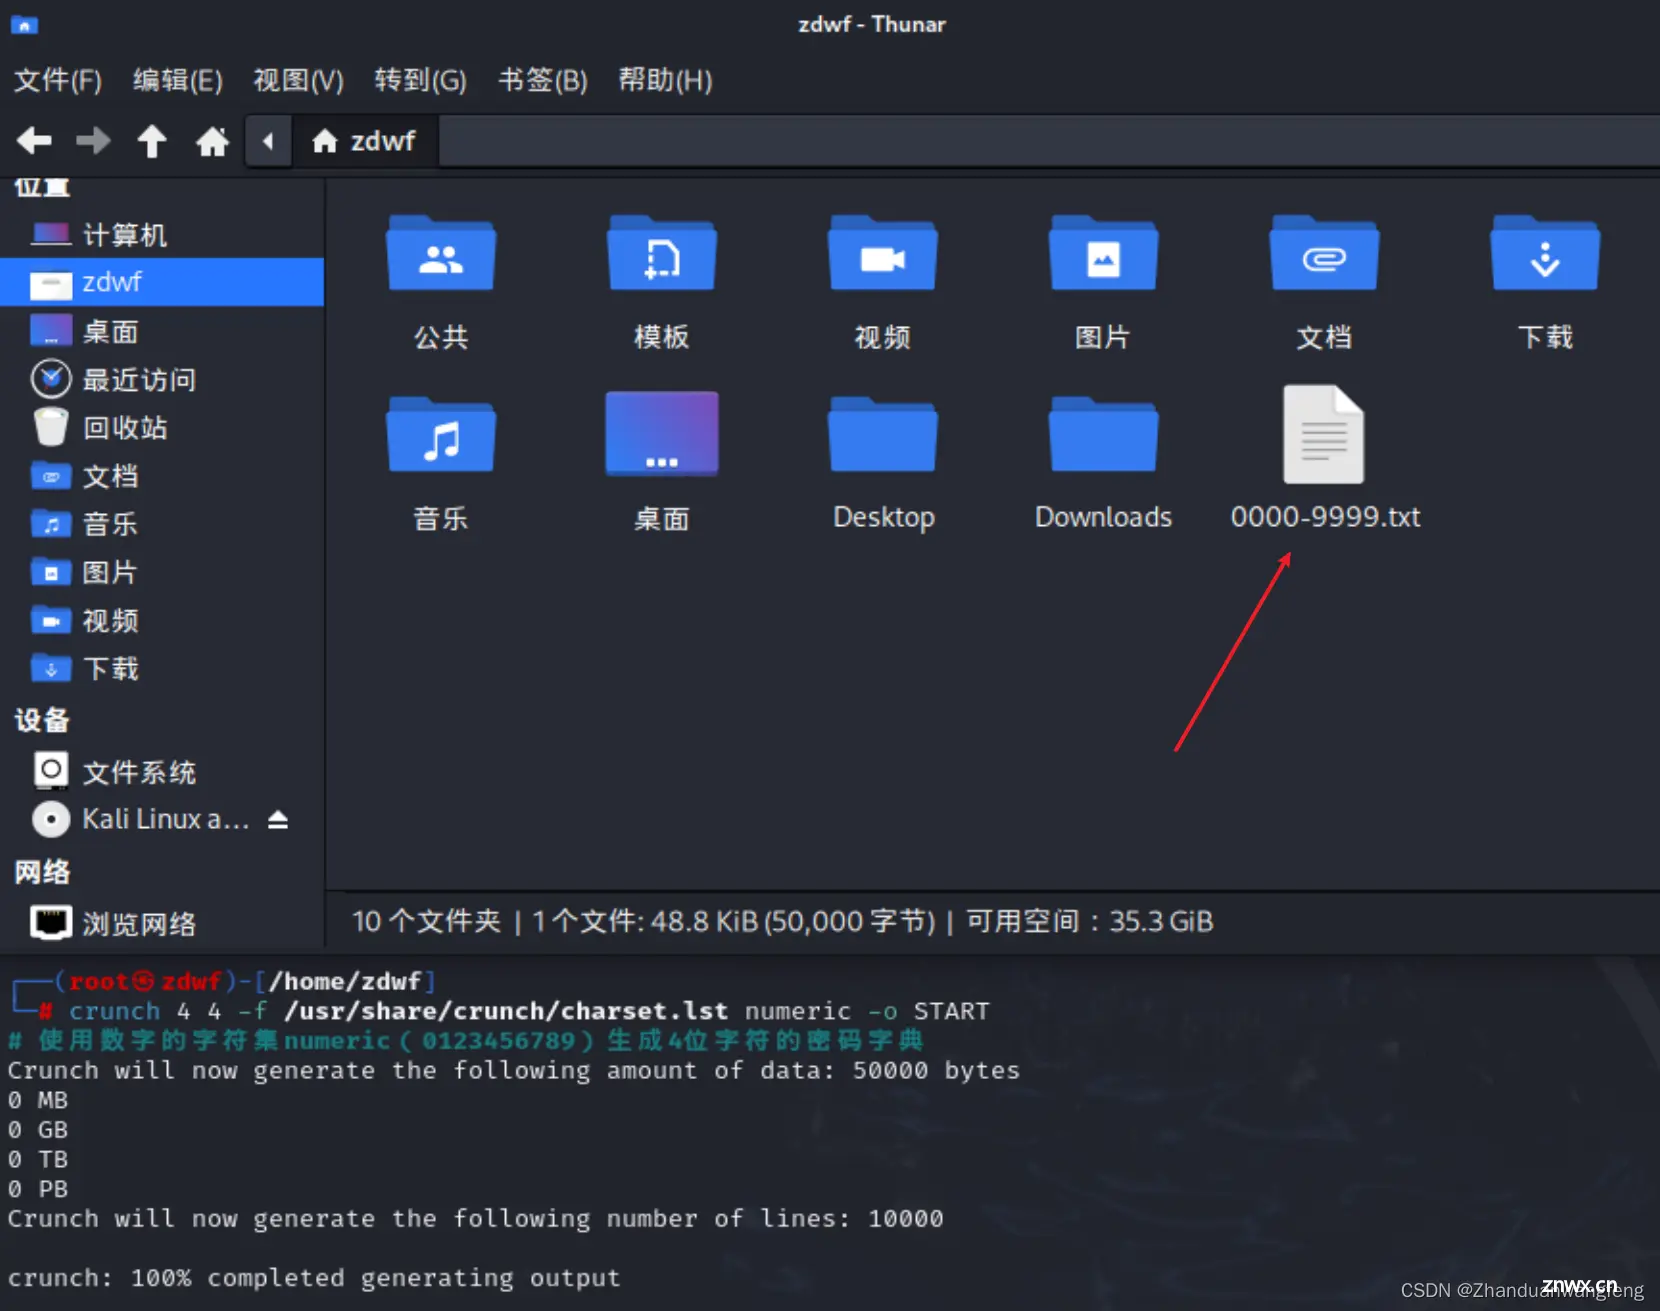Open 图片 in the sidebar
The width and height of the screenshot is (1660, 1311).
coord(162,572)
